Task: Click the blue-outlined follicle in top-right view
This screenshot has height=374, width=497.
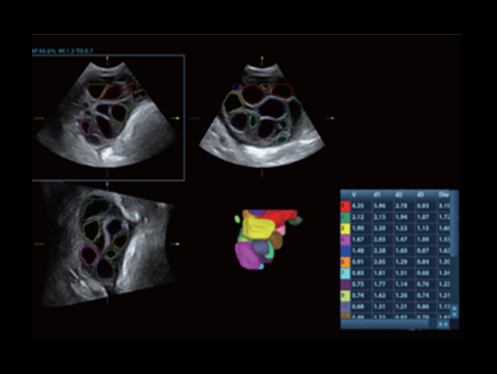Action: pyautogui.click(x=272, y=108)
